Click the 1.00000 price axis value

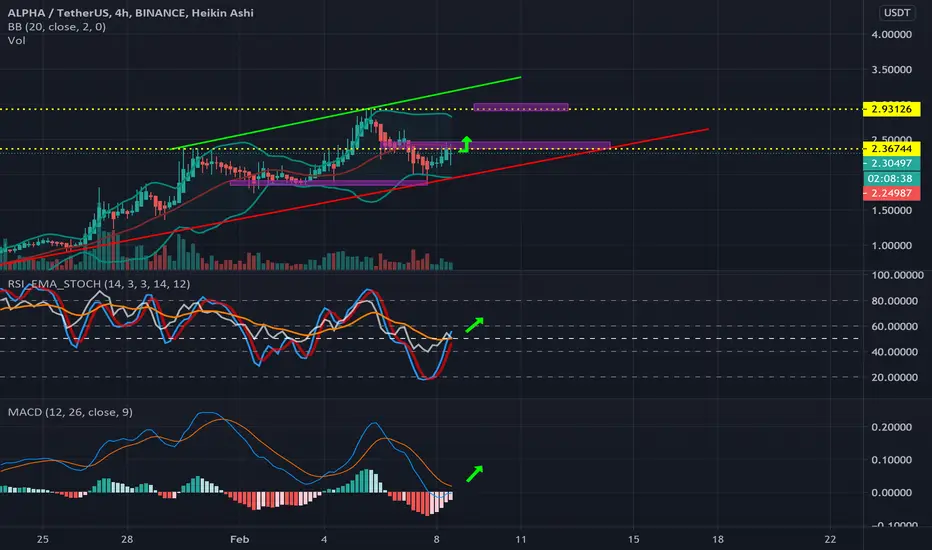[x=892, y=246]
